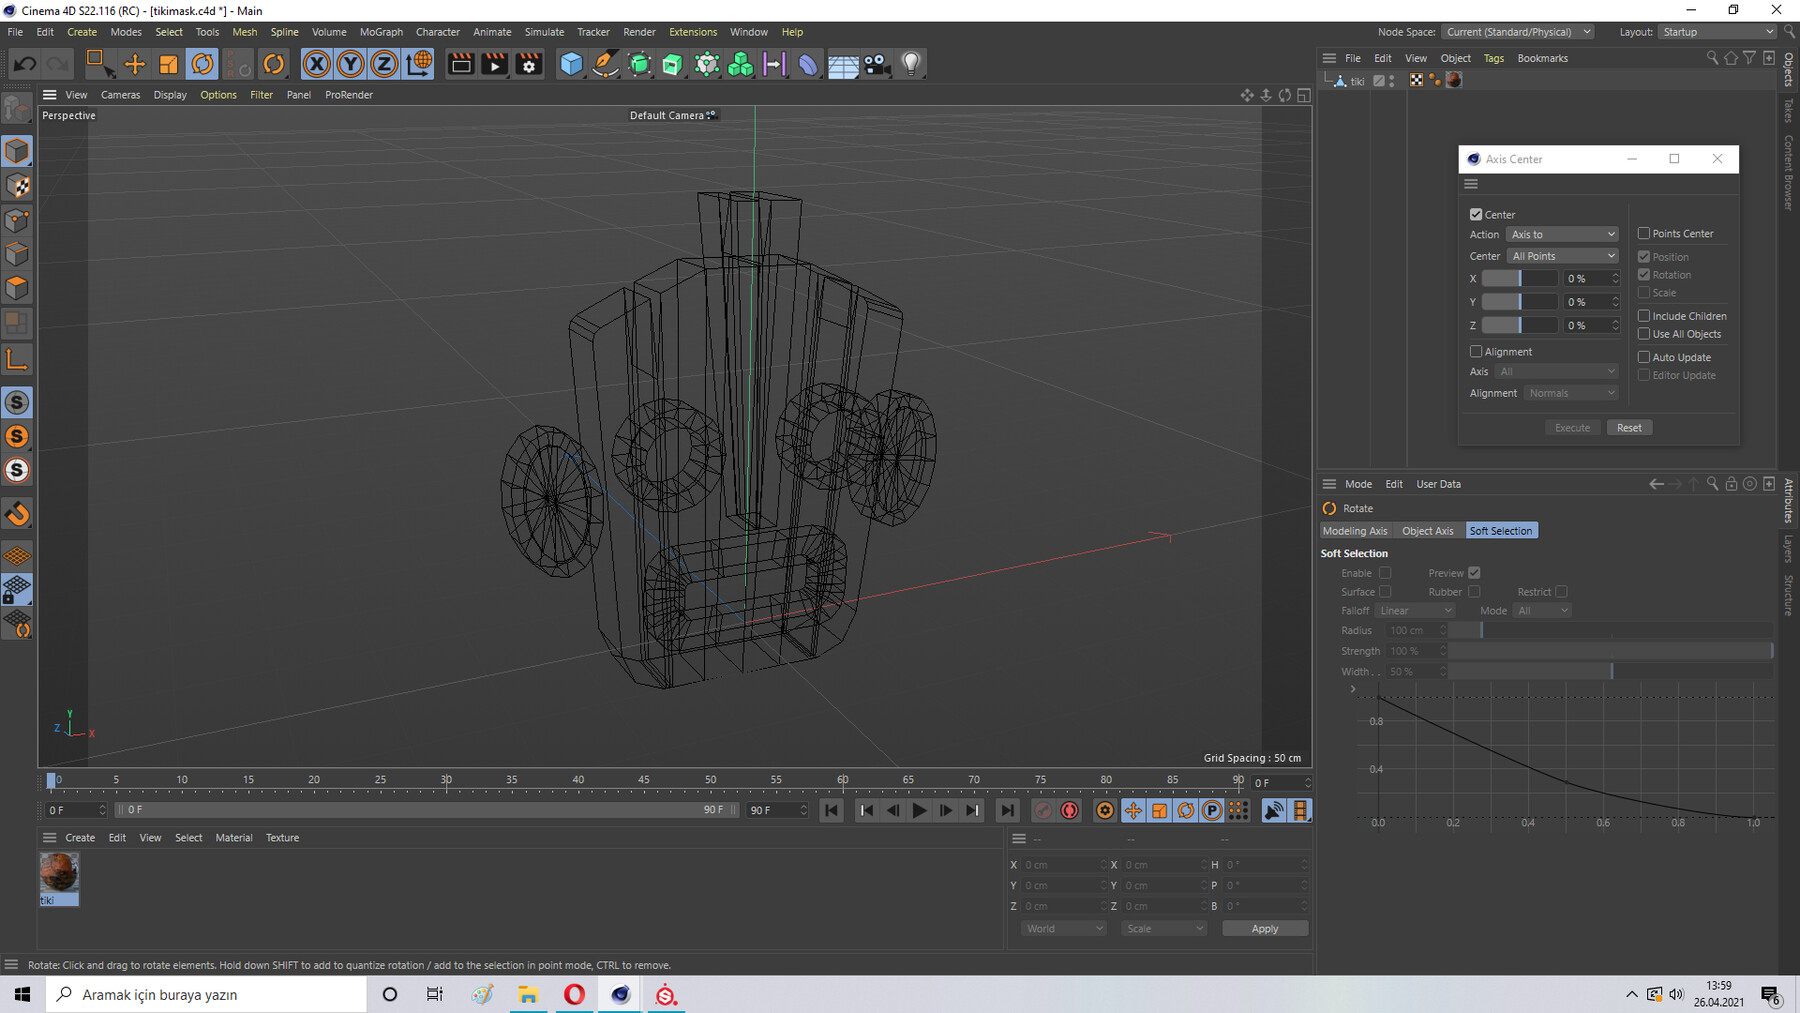
Task: Click the Reset button in Axis Center
Action: [1629, 428]
